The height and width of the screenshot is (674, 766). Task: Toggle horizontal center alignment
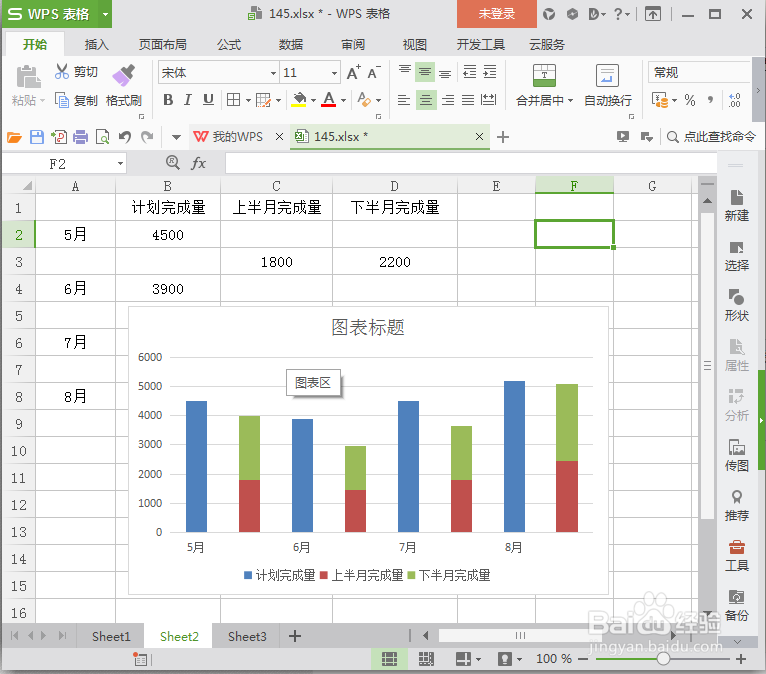(426, 100)
